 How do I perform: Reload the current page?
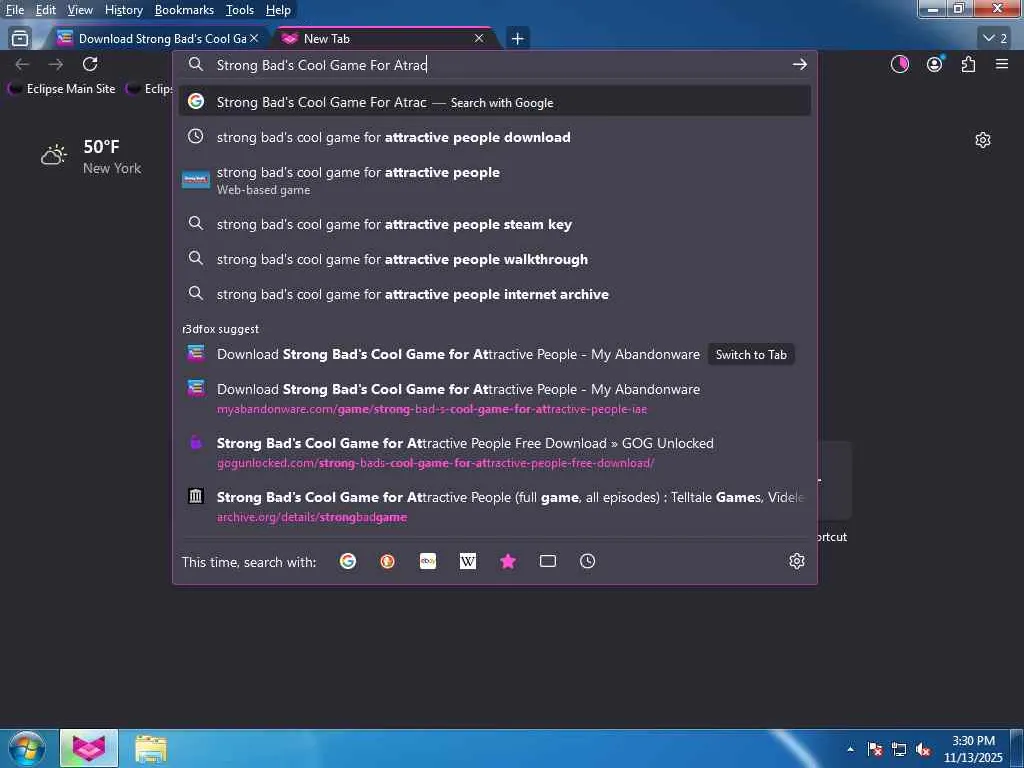click(x=90, y=64)
